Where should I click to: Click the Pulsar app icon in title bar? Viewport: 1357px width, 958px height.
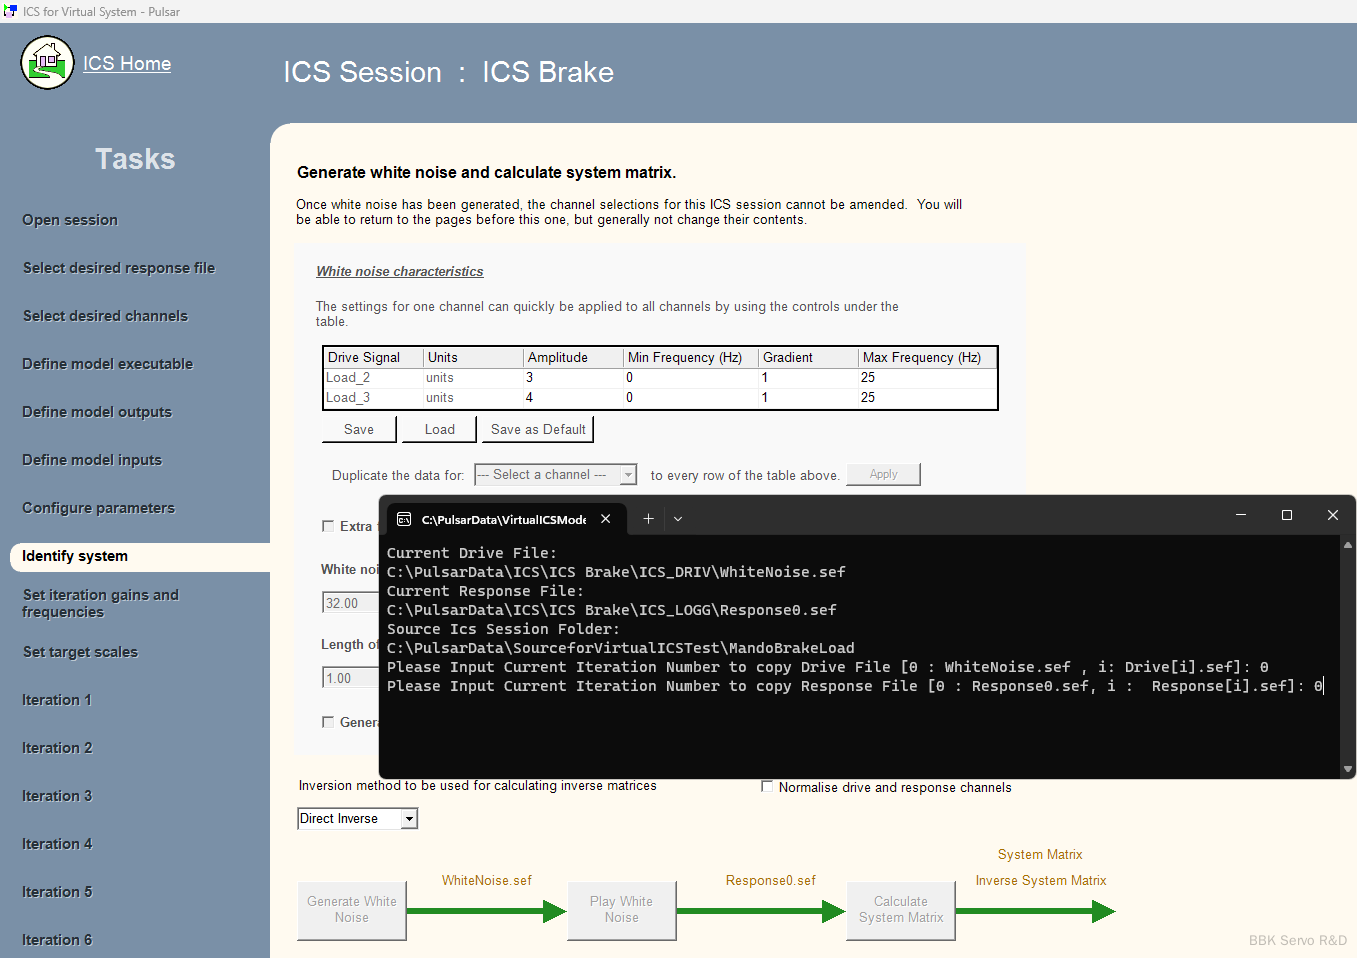10,11
